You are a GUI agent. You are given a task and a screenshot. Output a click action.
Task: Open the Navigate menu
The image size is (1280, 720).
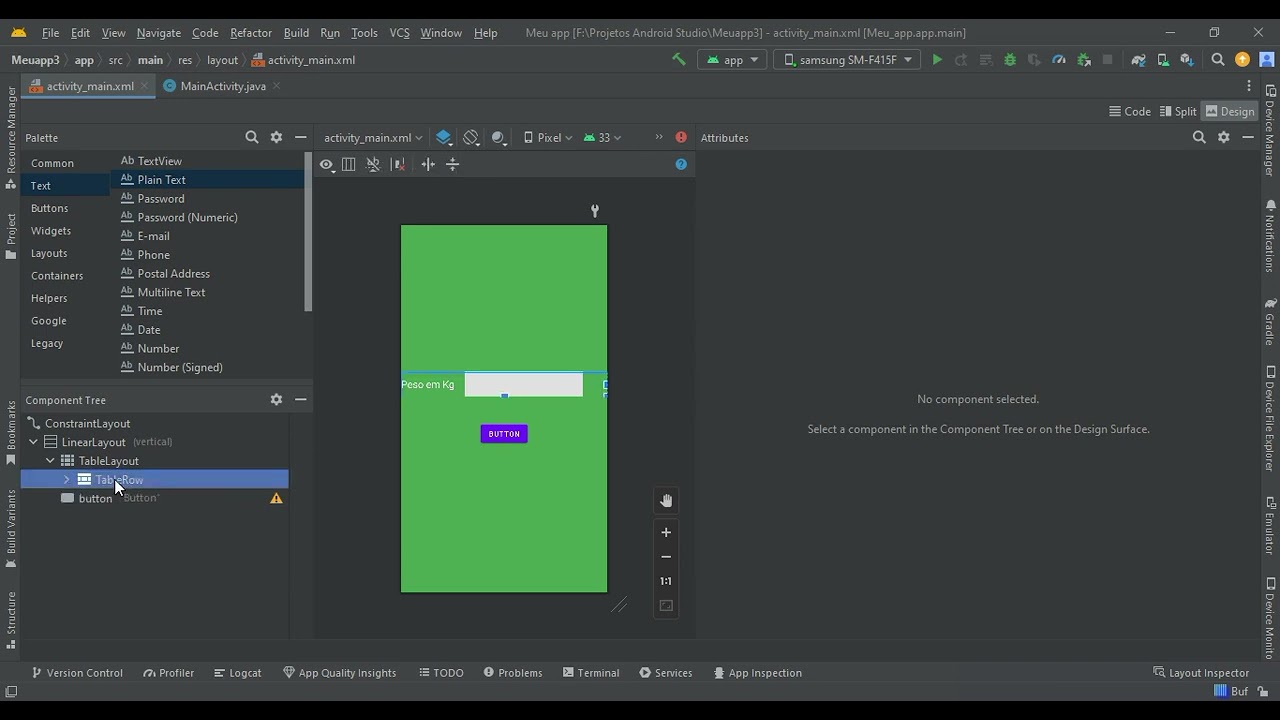[159, 33]
